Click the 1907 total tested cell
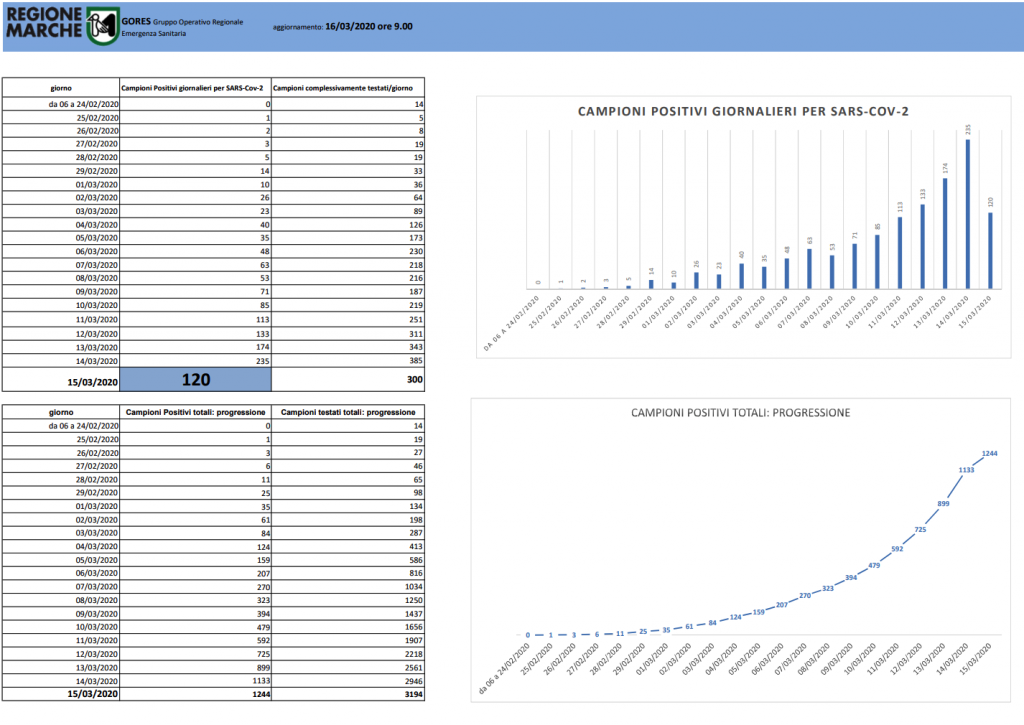Image resolution: width=1024 pixels, height=725 pixels. point(348,640)
